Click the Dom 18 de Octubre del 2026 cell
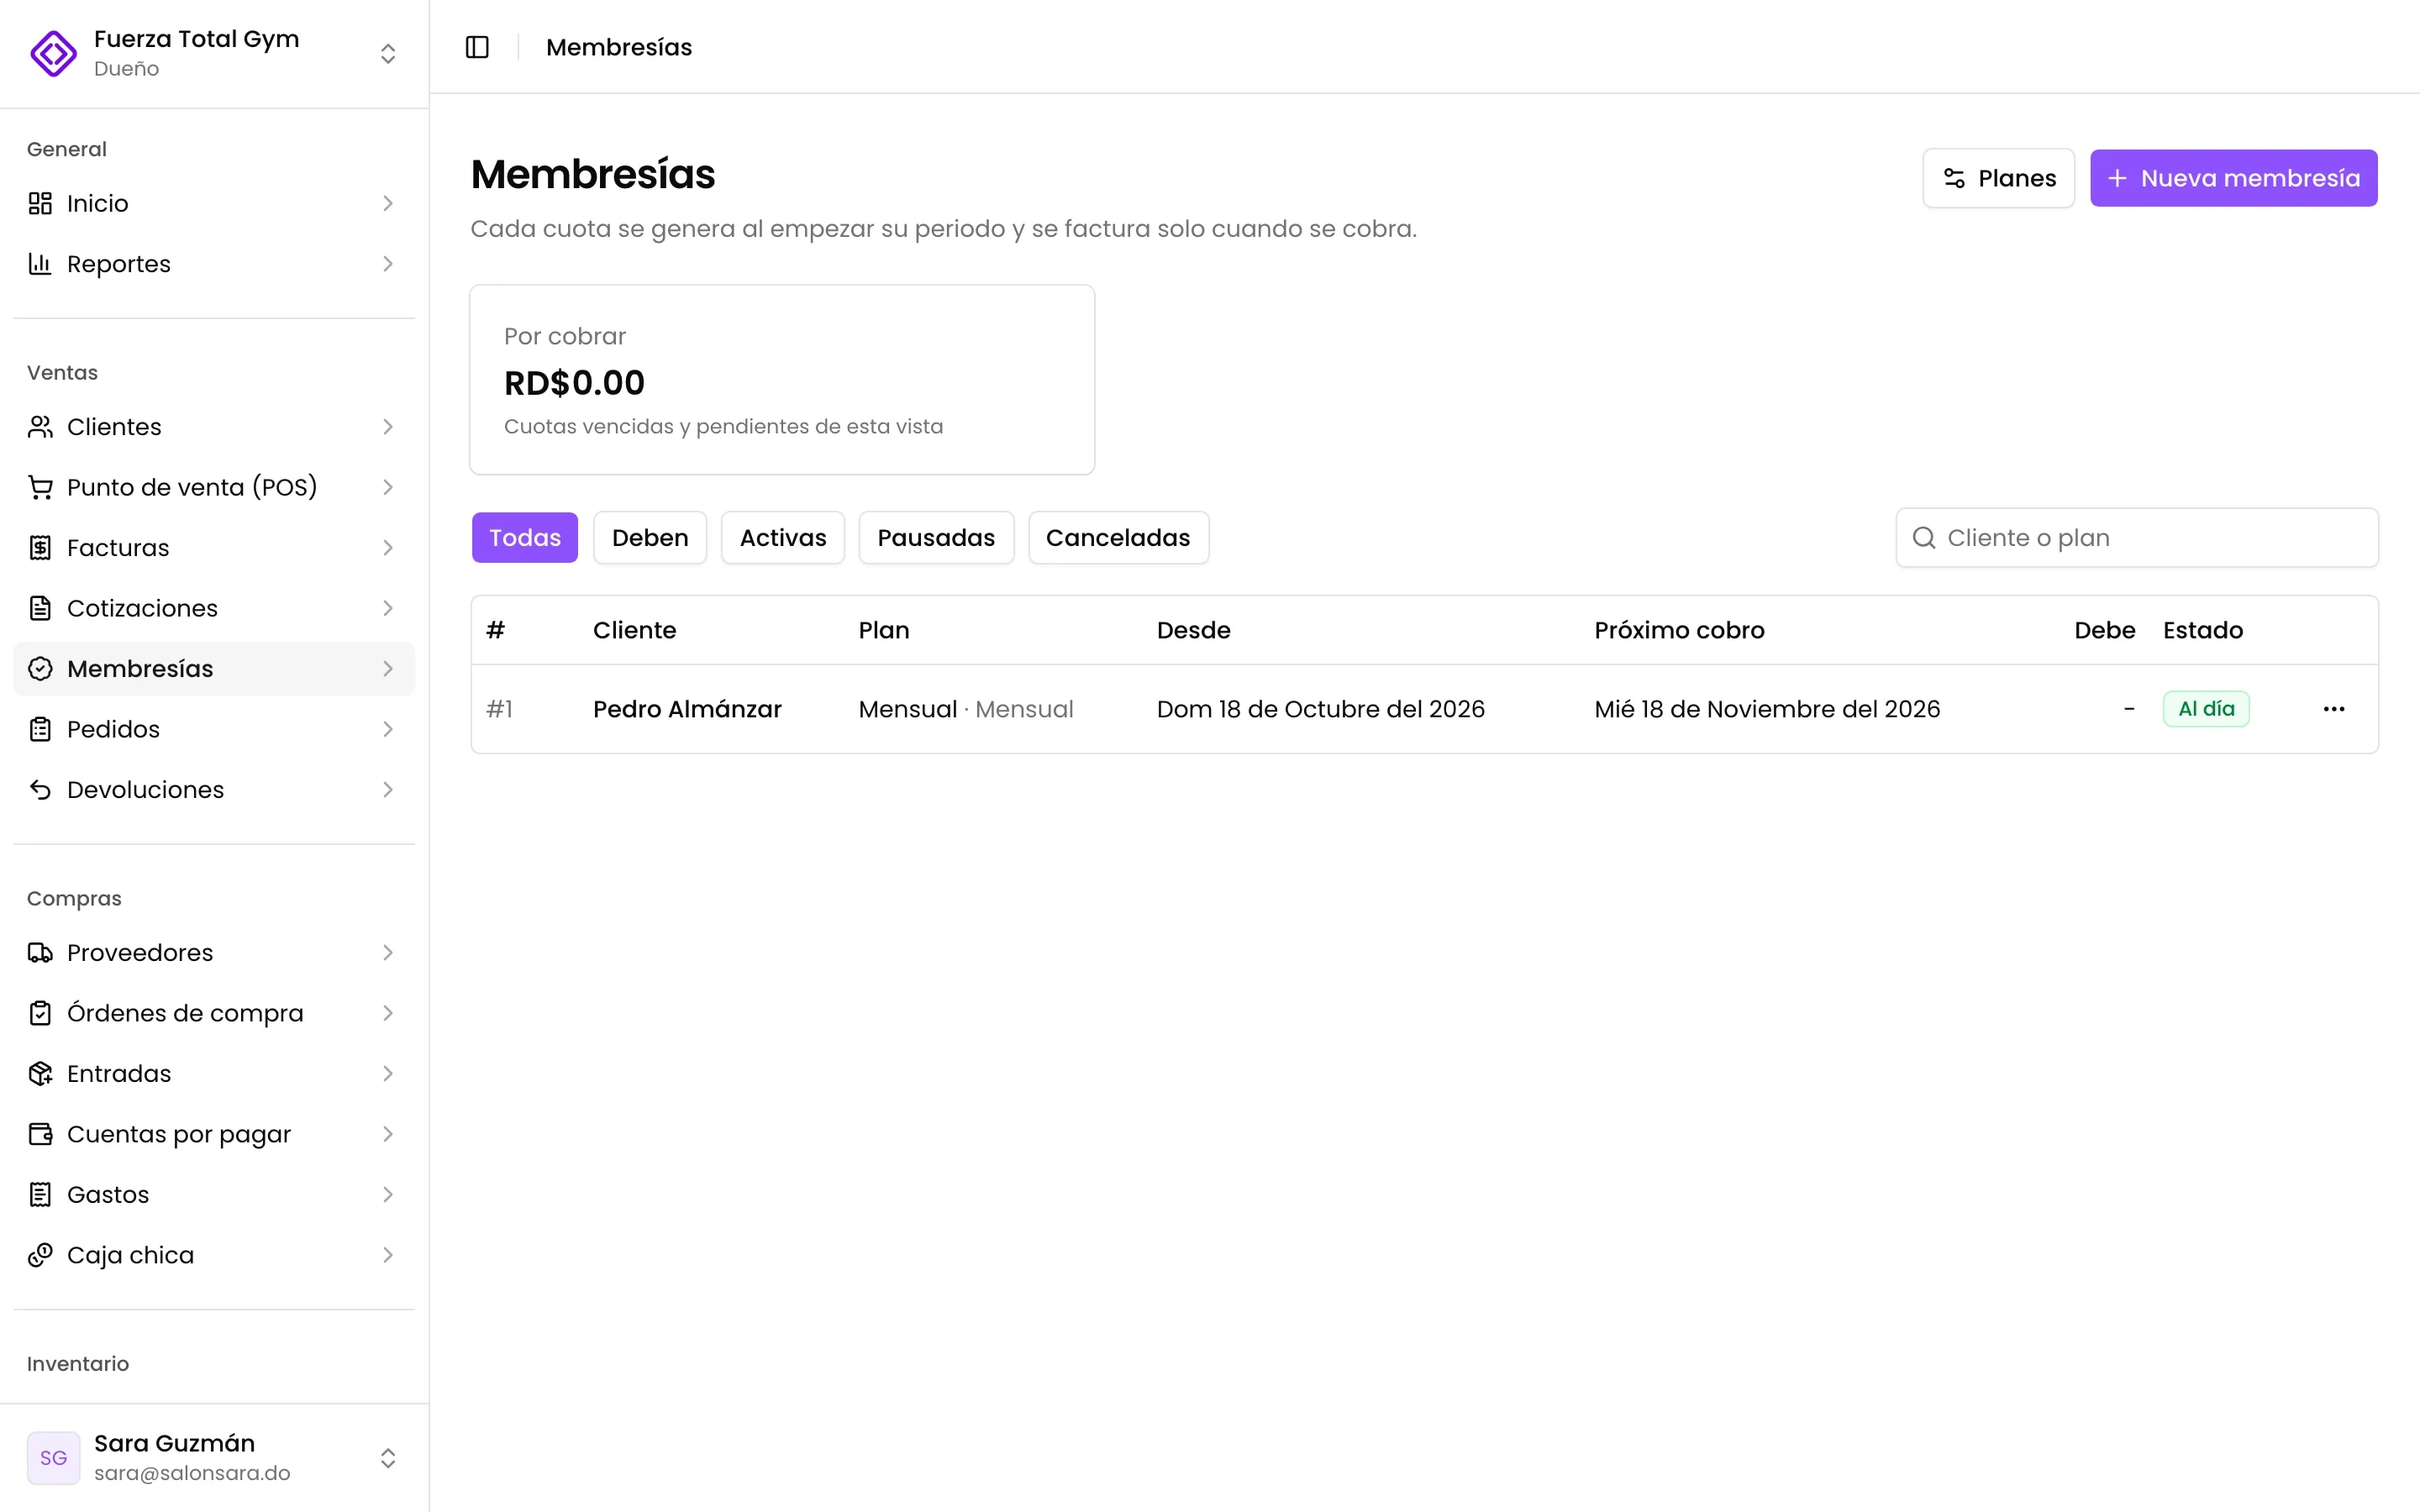The height and width of the screenshot is (1512, 2420). 1320,709
